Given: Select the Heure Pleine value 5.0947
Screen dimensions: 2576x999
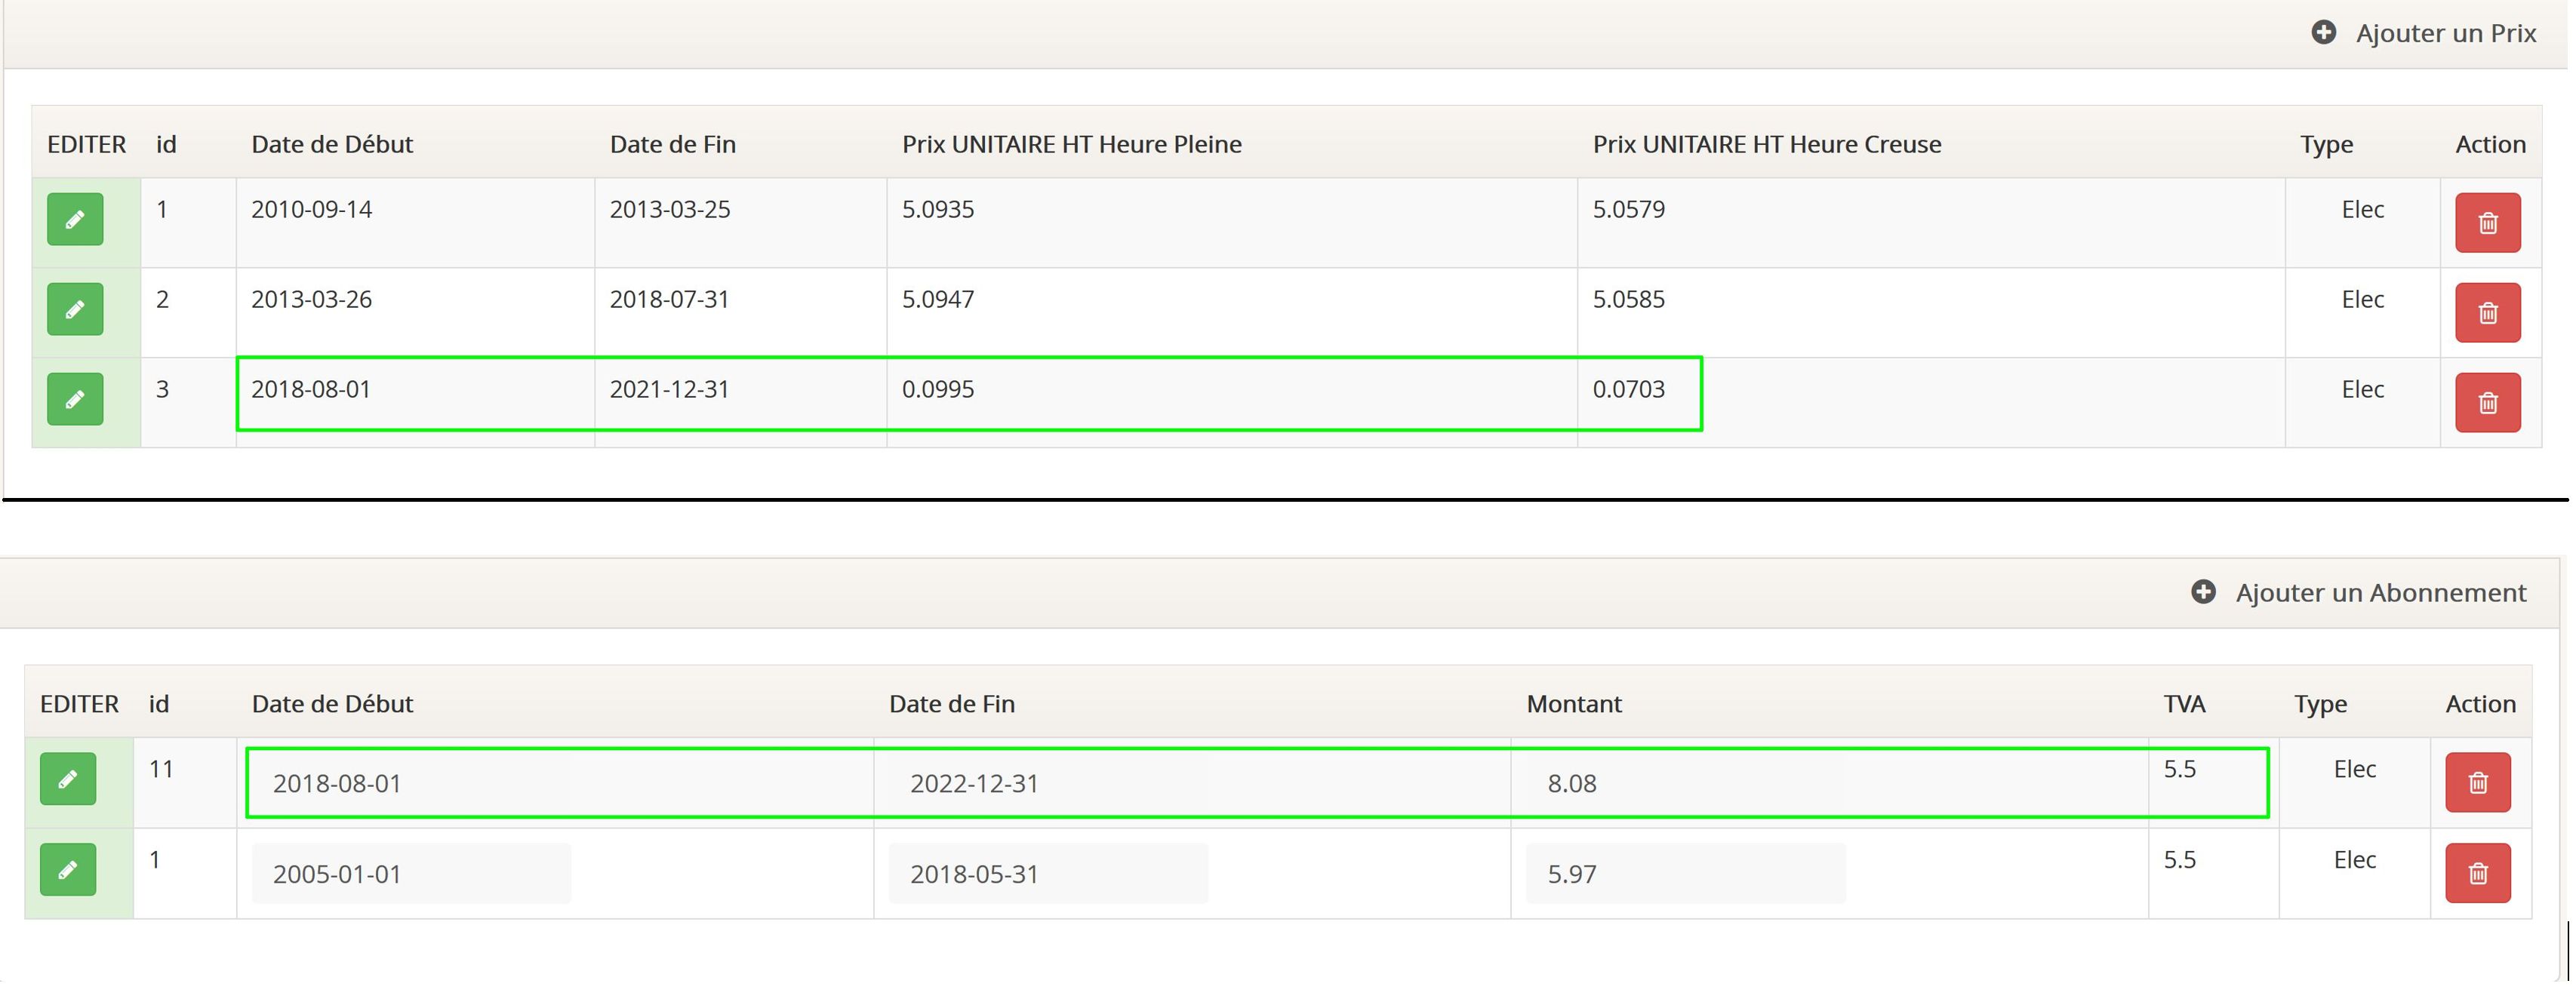Looking at the screenshot, I should click(938, 299).
